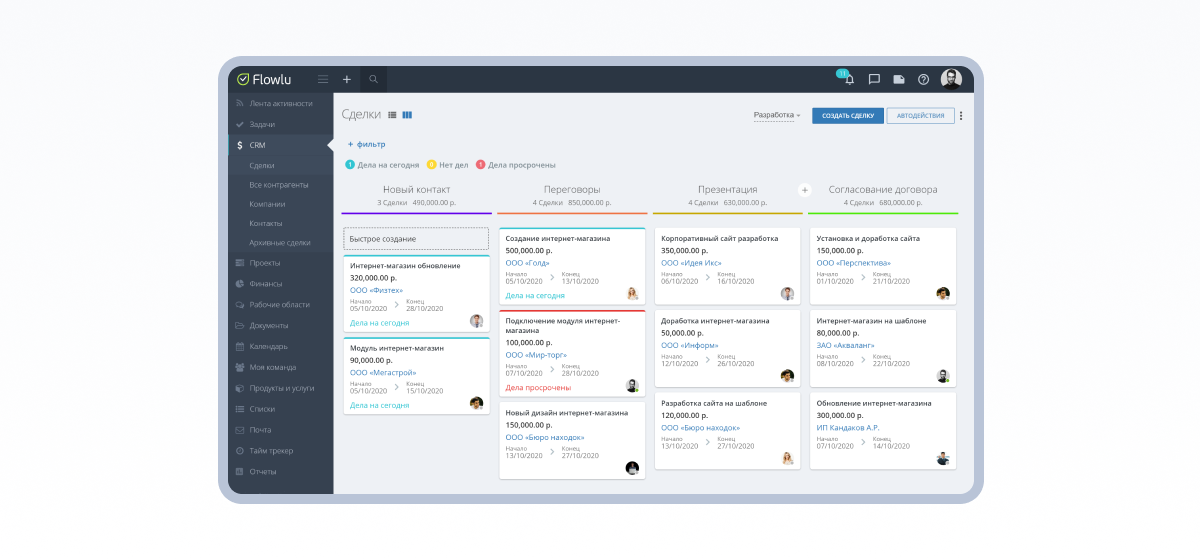Screen dimensions: 1200x560
Task: Toggle the Дела просрочены filter badge
Action: pyautogui.click(x=515, y=165)
